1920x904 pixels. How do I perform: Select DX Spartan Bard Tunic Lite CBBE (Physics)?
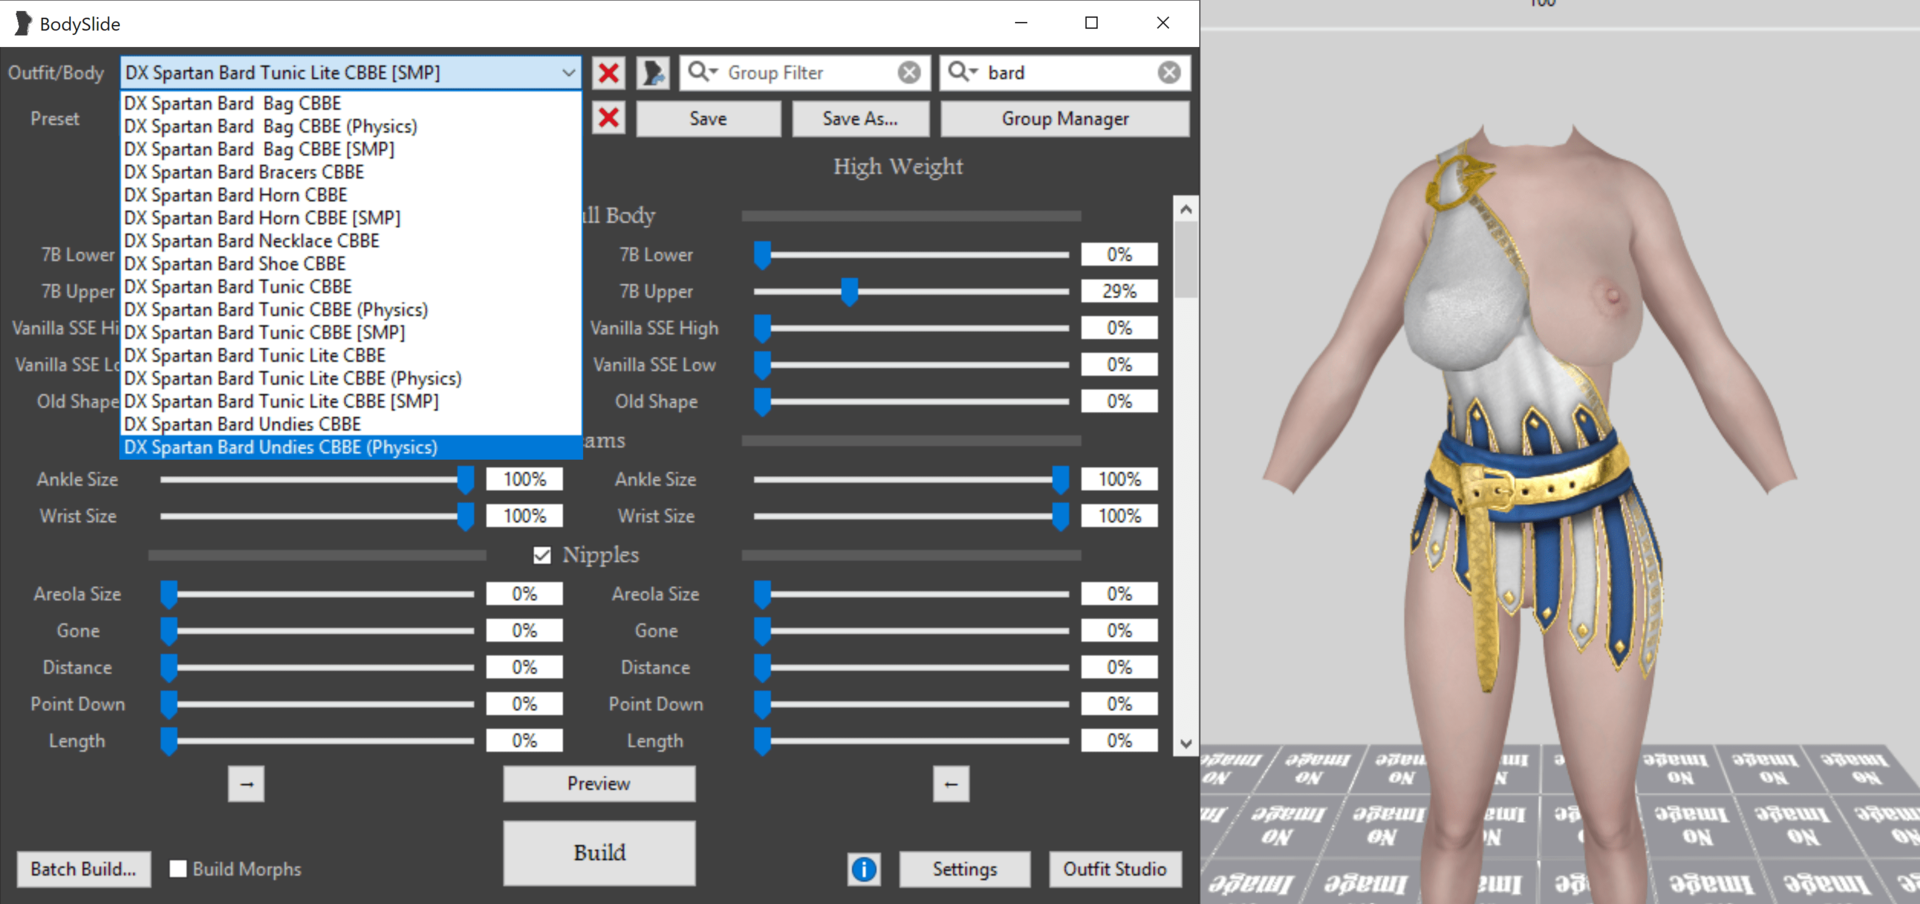(351, 379)
